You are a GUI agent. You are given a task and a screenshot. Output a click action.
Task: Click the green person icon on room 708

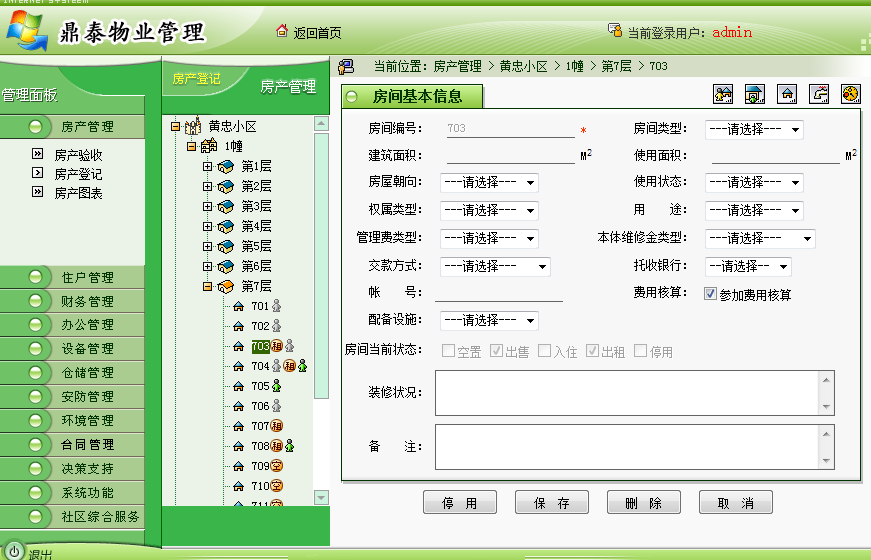coord(289,446)
